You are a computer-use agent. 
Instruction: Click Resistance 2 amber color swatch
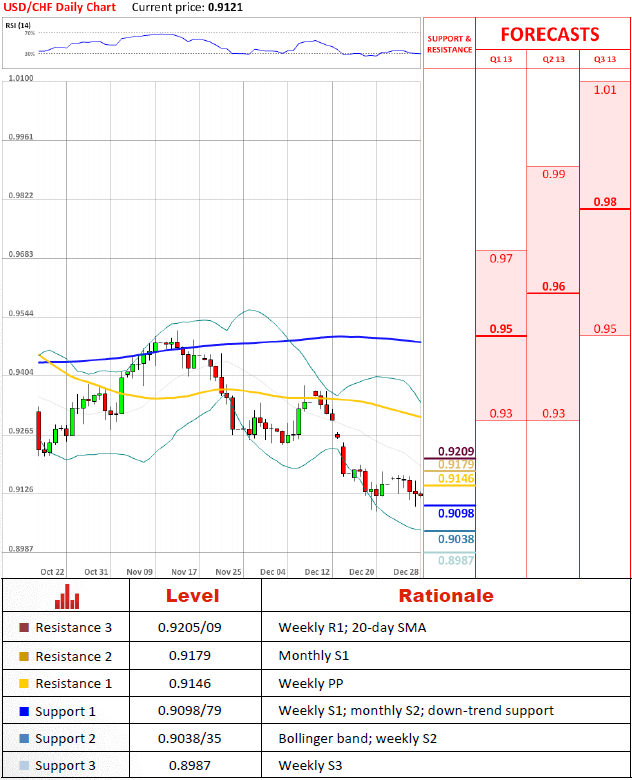[24, 656]
